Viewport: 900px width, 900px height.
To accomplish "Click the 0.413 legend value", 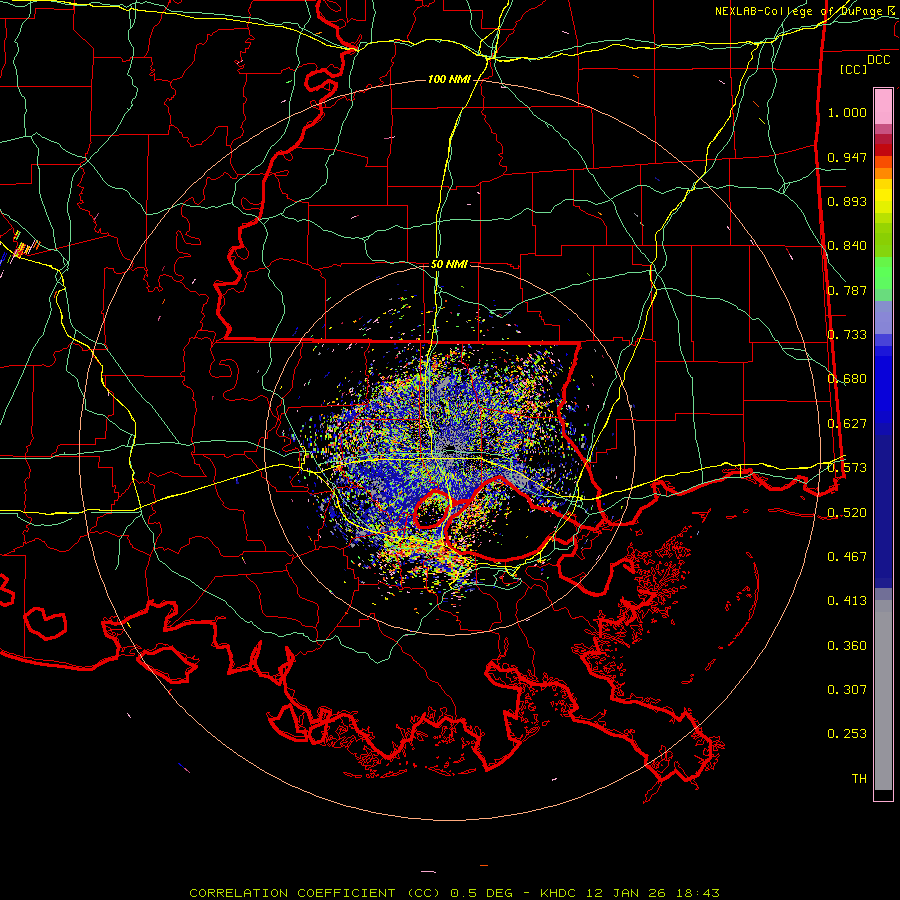I will point(847,601).
